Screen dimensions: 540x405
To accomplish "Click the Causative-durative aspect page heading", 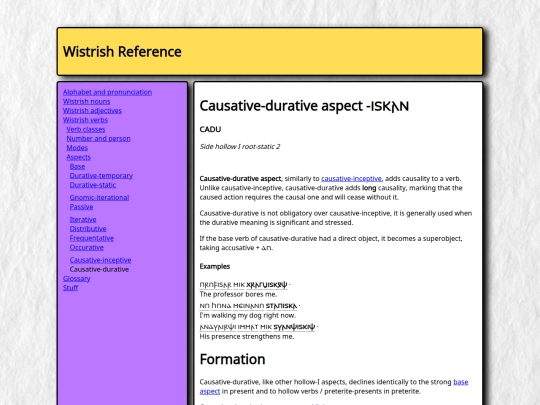I will coord(304,106).
